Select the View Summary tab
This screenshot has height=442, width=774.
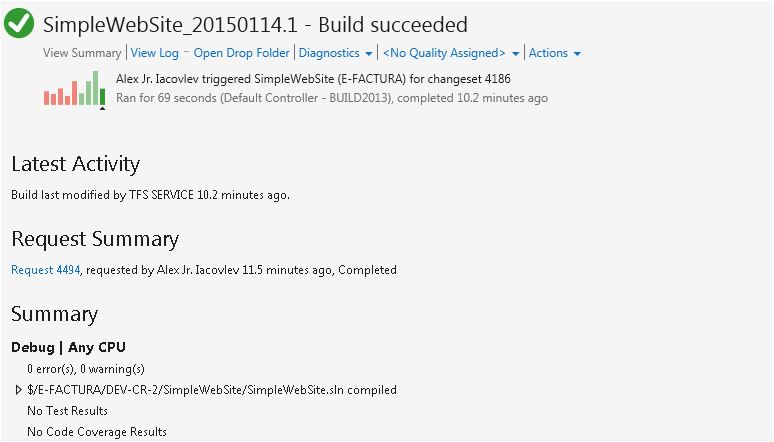[82, 53]
